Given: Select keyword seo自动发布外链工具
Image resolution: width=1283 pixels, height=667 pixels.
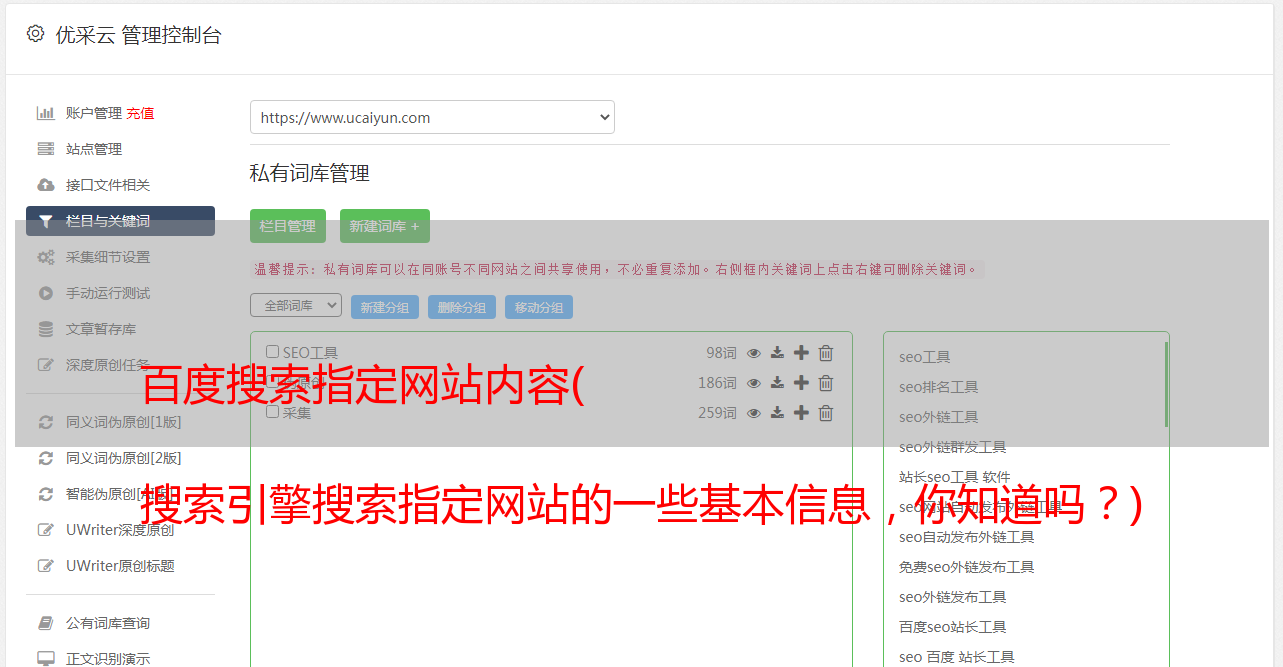Looking at the screenshot, I should pos(967,537).
